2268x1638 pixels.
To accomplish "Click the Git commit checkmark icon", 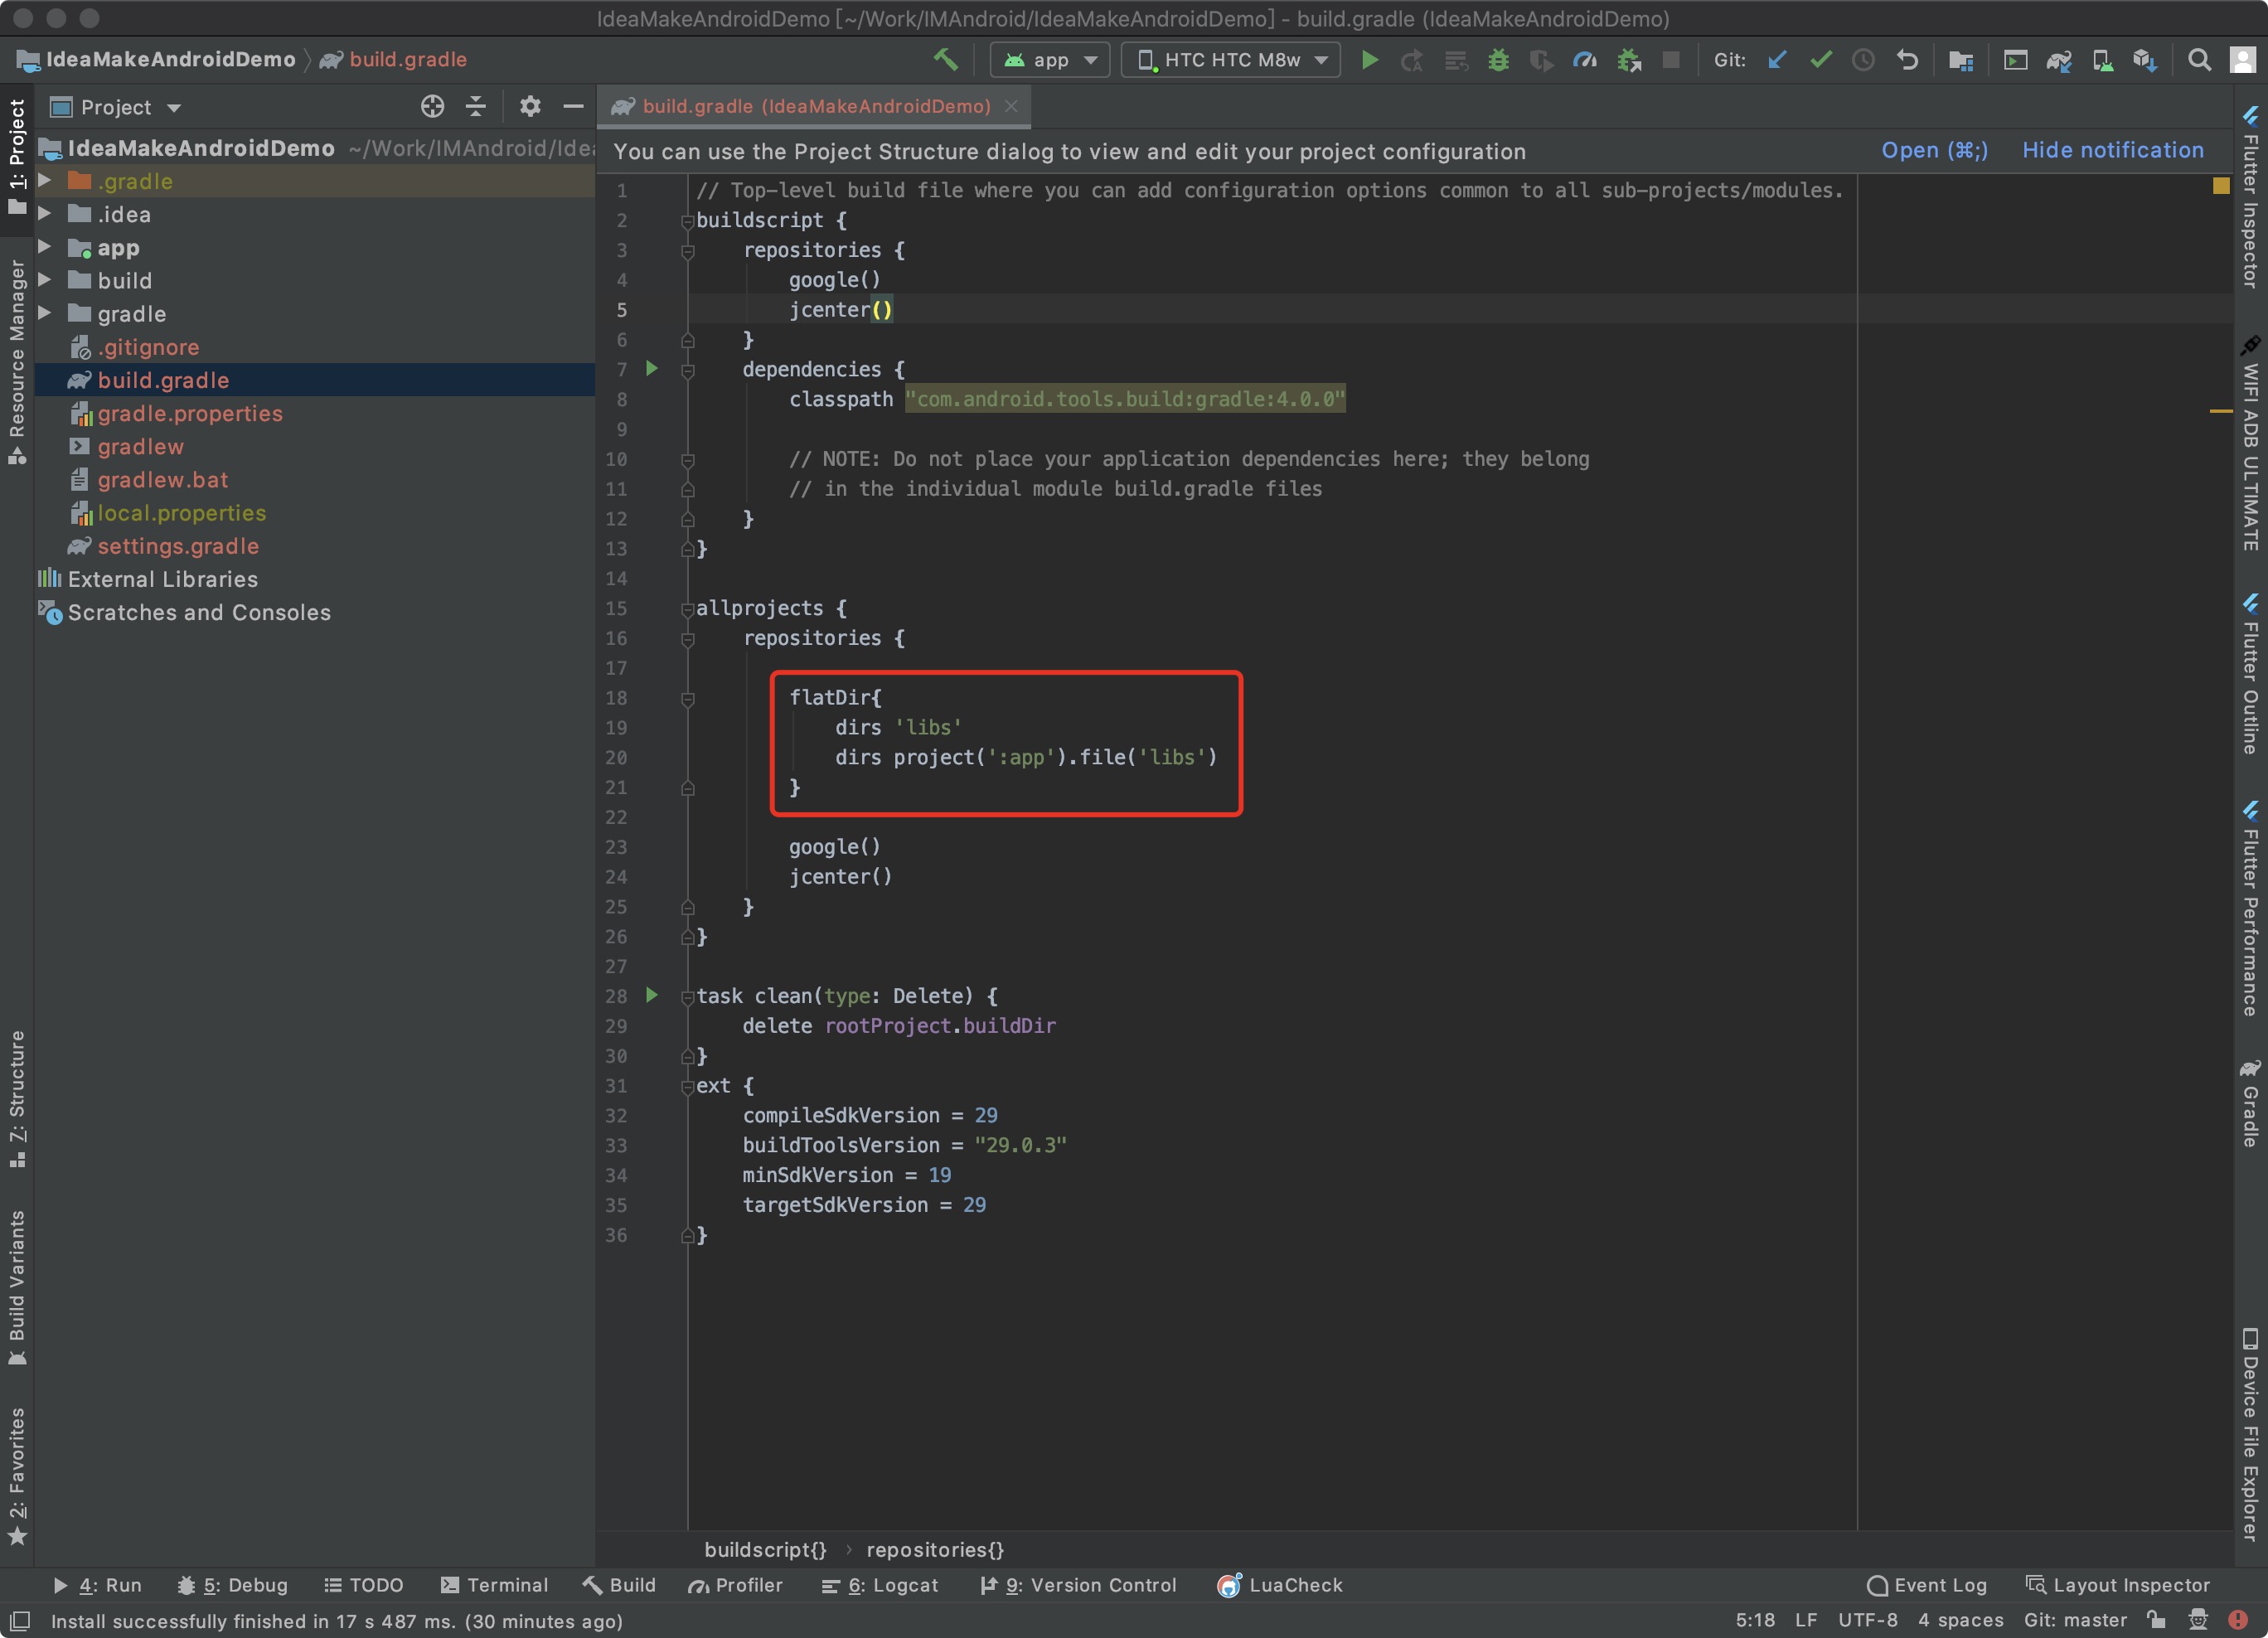I will tap(1821, 60).
